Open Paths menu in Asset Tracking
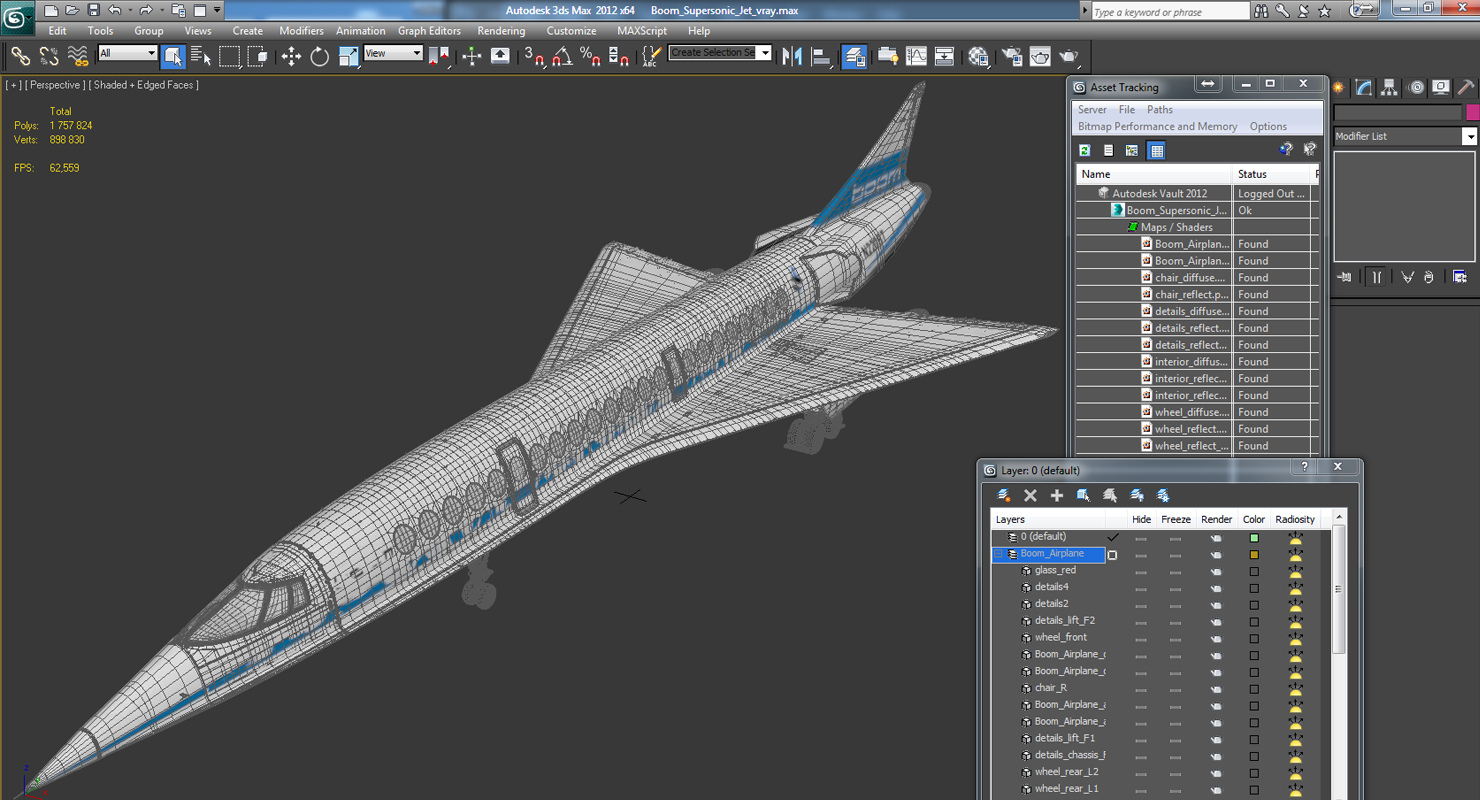Screen dimensions: 1480x800 click(1160, 110)
